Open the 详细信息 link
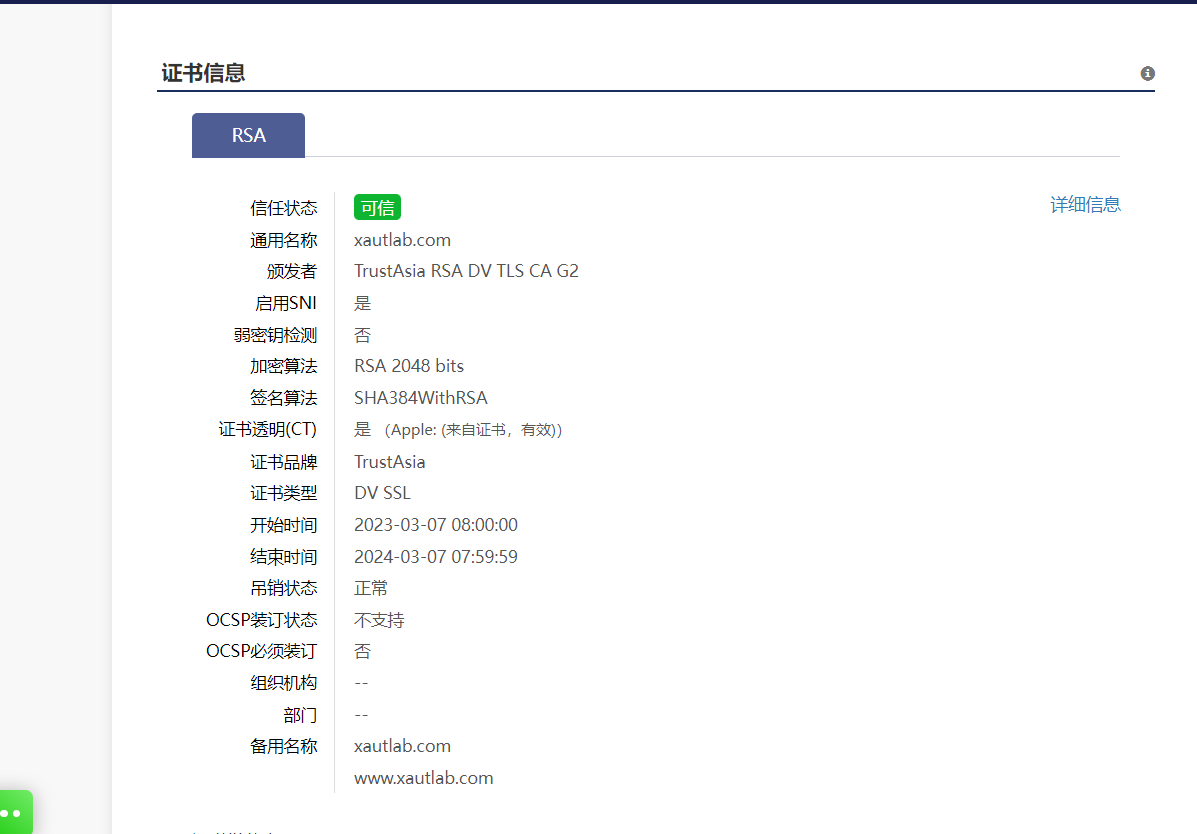Image resolution: width=1197 pixels, height=834 pixels. [x=1085, y=205]
